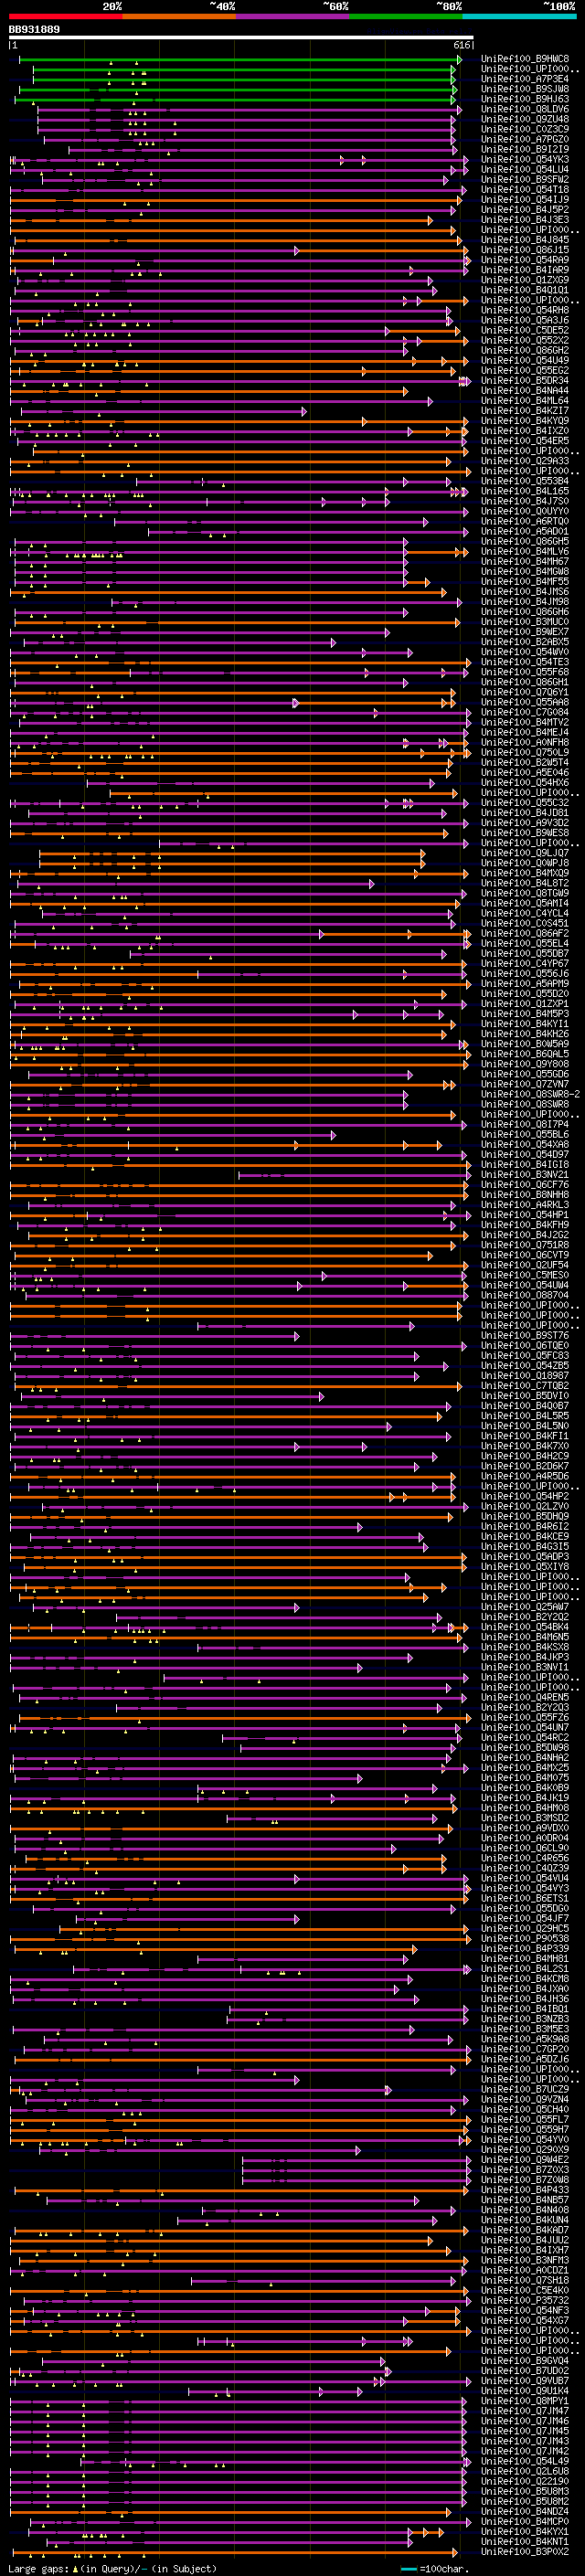Click the label UniRef100_A0CDZ1
This screenshot has height=2576, width=585.
(x=525, y=2271)
